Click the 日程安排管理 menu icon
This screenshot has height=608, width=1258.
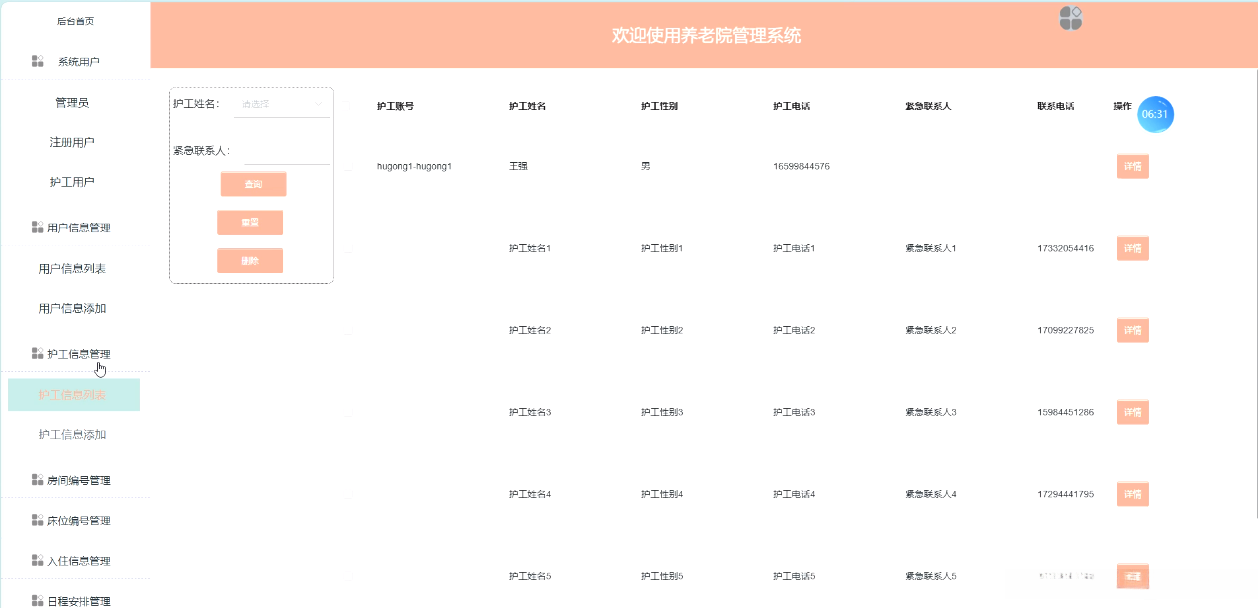(x=37, y=601)
